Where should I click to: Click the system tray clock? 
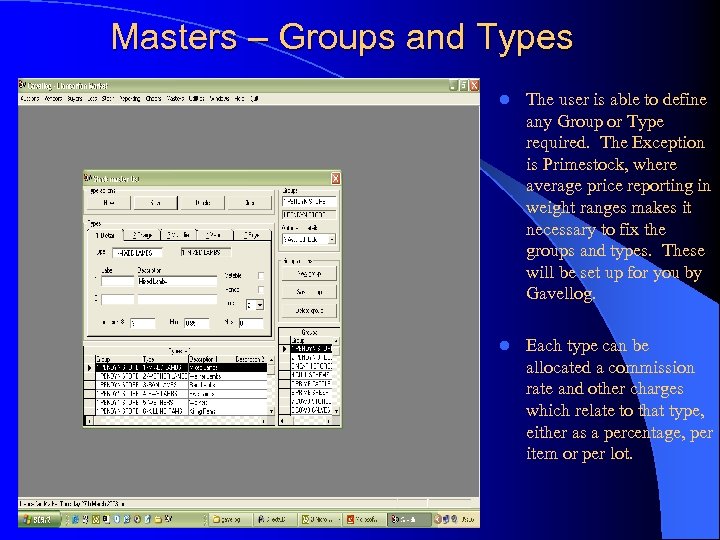coord(467,519)
